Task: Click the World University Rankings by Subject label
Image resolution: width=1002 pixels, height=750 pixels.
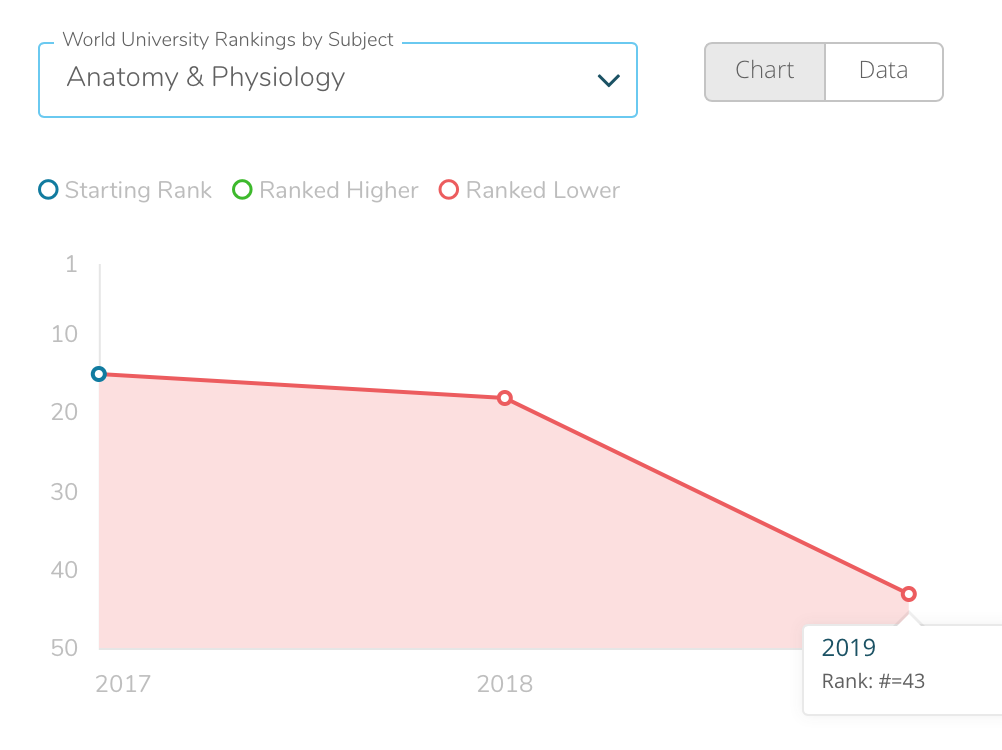Action: click(228, 40)
